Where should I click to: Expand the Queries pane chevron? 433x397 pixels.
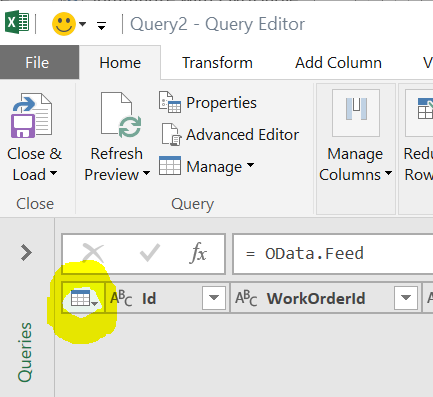(26, 253)
